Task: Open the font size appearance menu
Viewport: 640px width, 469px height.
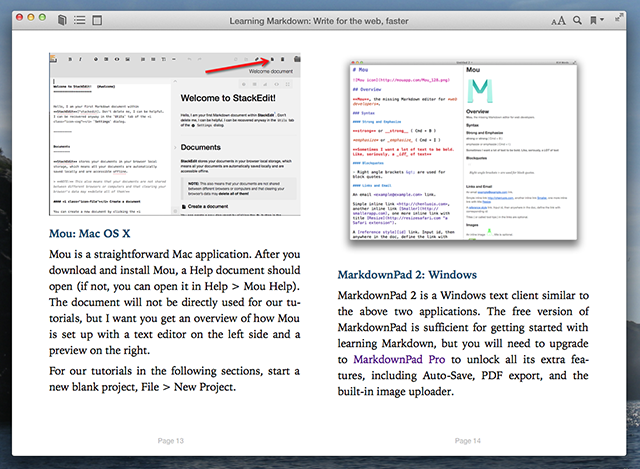Action: point(558,20)
